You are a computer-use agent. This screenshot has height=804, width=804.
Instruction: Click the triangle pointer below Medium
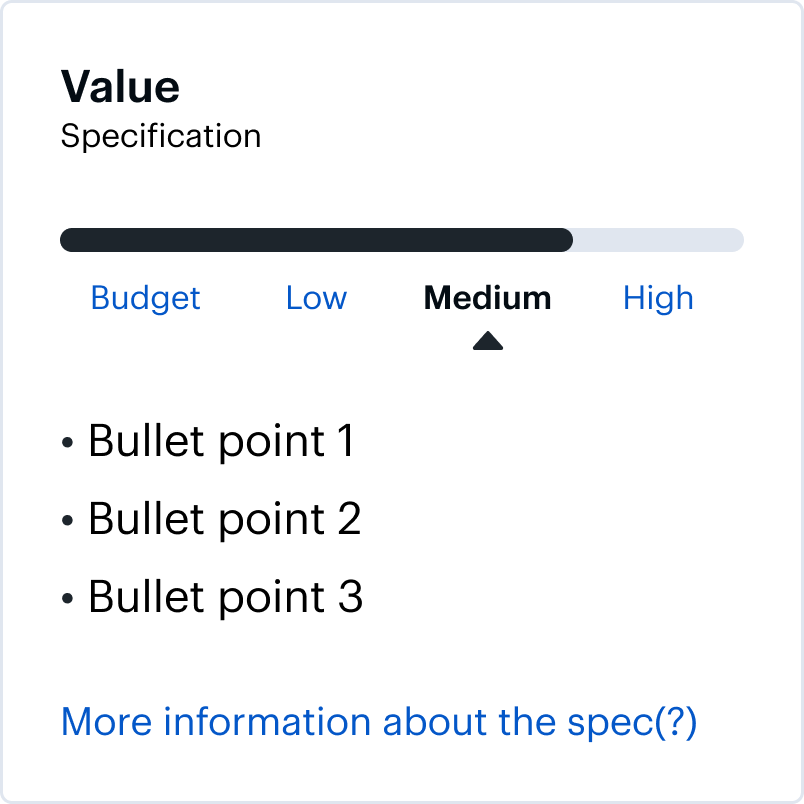(x=487, y=341)
